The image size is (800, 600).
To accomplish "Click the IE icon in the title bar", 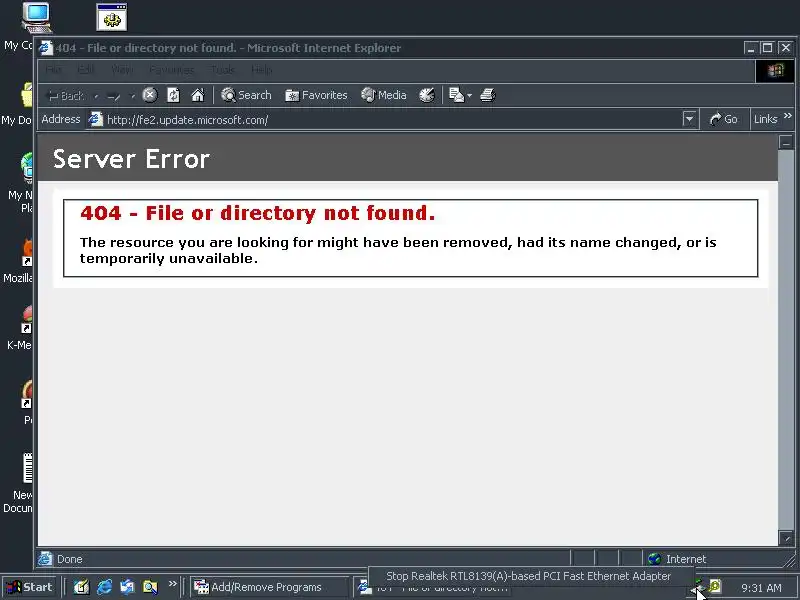I will coord(46,48).
